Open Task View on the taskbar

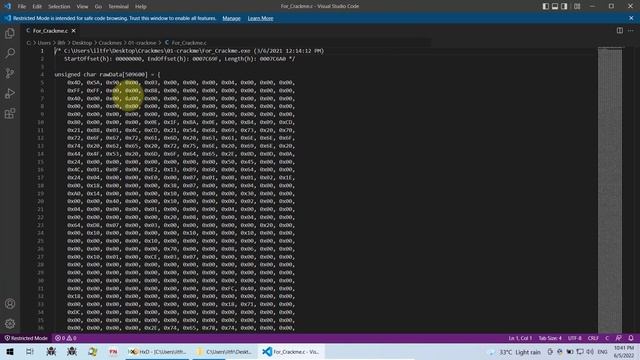click(x=30, y=351)
